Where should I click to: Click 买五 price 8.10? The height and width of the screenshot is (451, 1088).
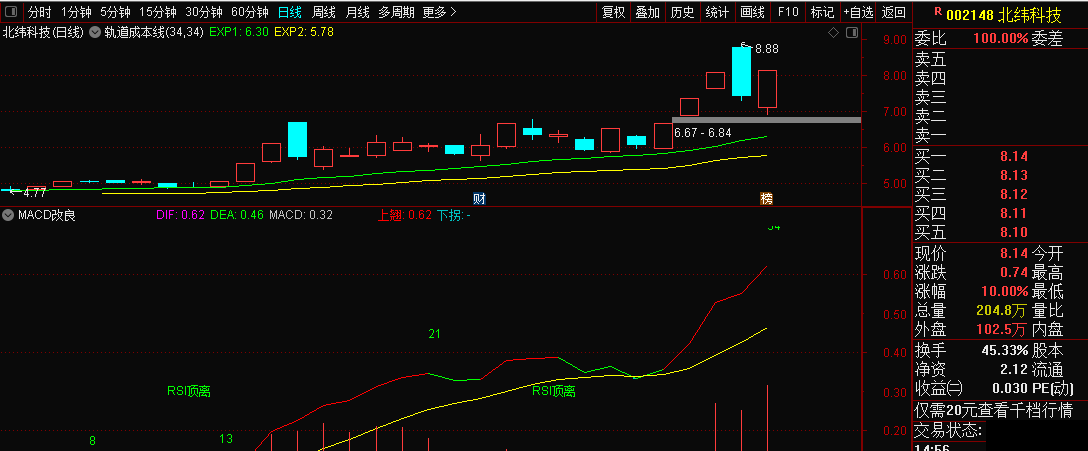(x=1014, y=232)
